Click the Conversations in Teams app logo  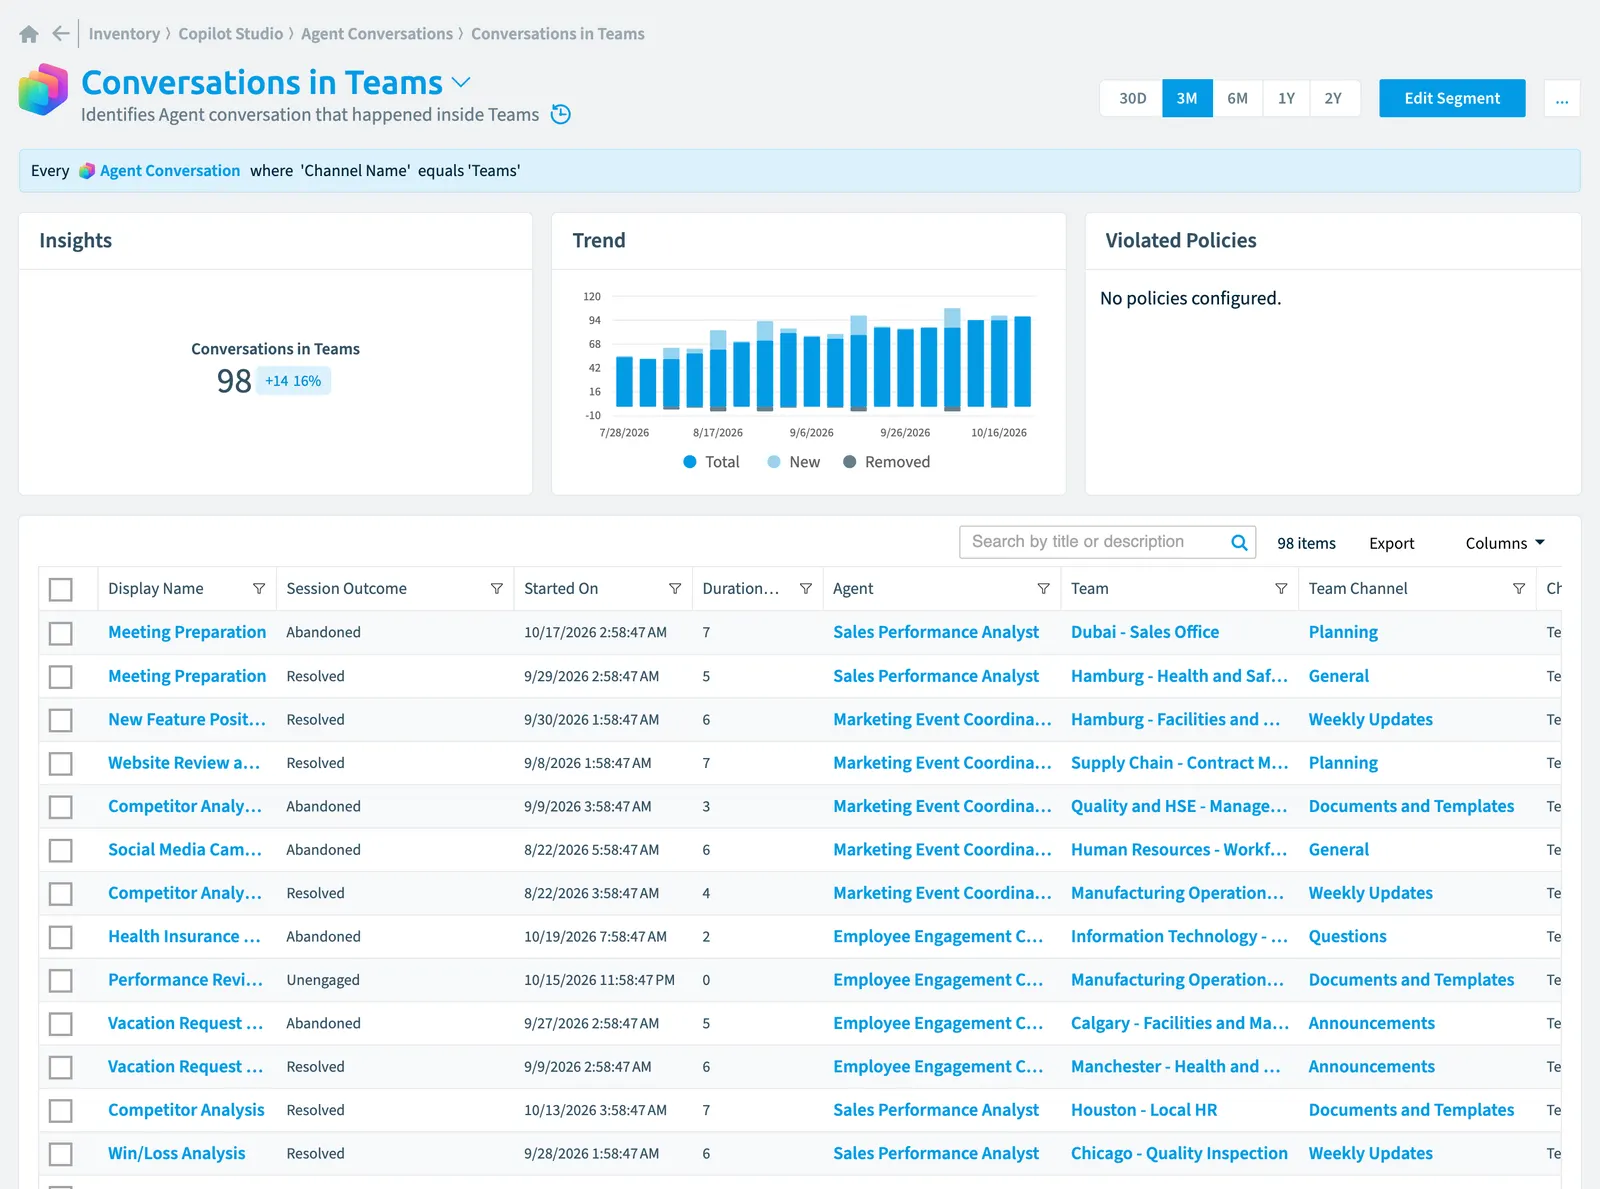tap(43, 89)
